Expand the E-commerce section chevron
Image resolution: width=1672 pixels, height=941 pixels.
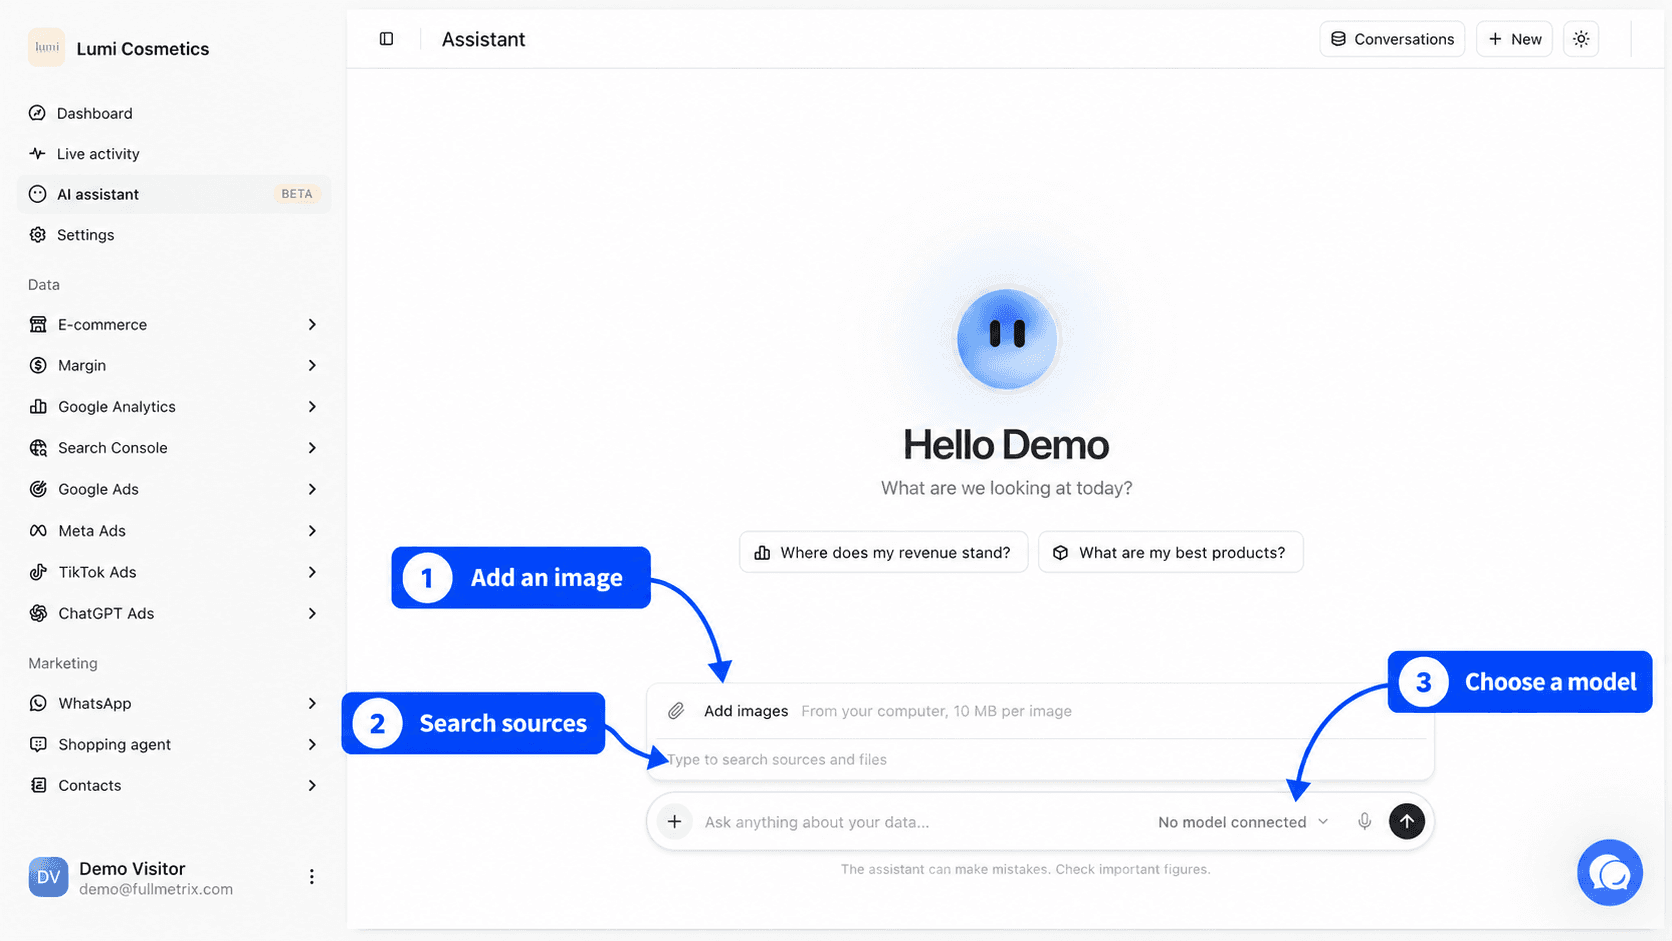click(x=312, y=325)
